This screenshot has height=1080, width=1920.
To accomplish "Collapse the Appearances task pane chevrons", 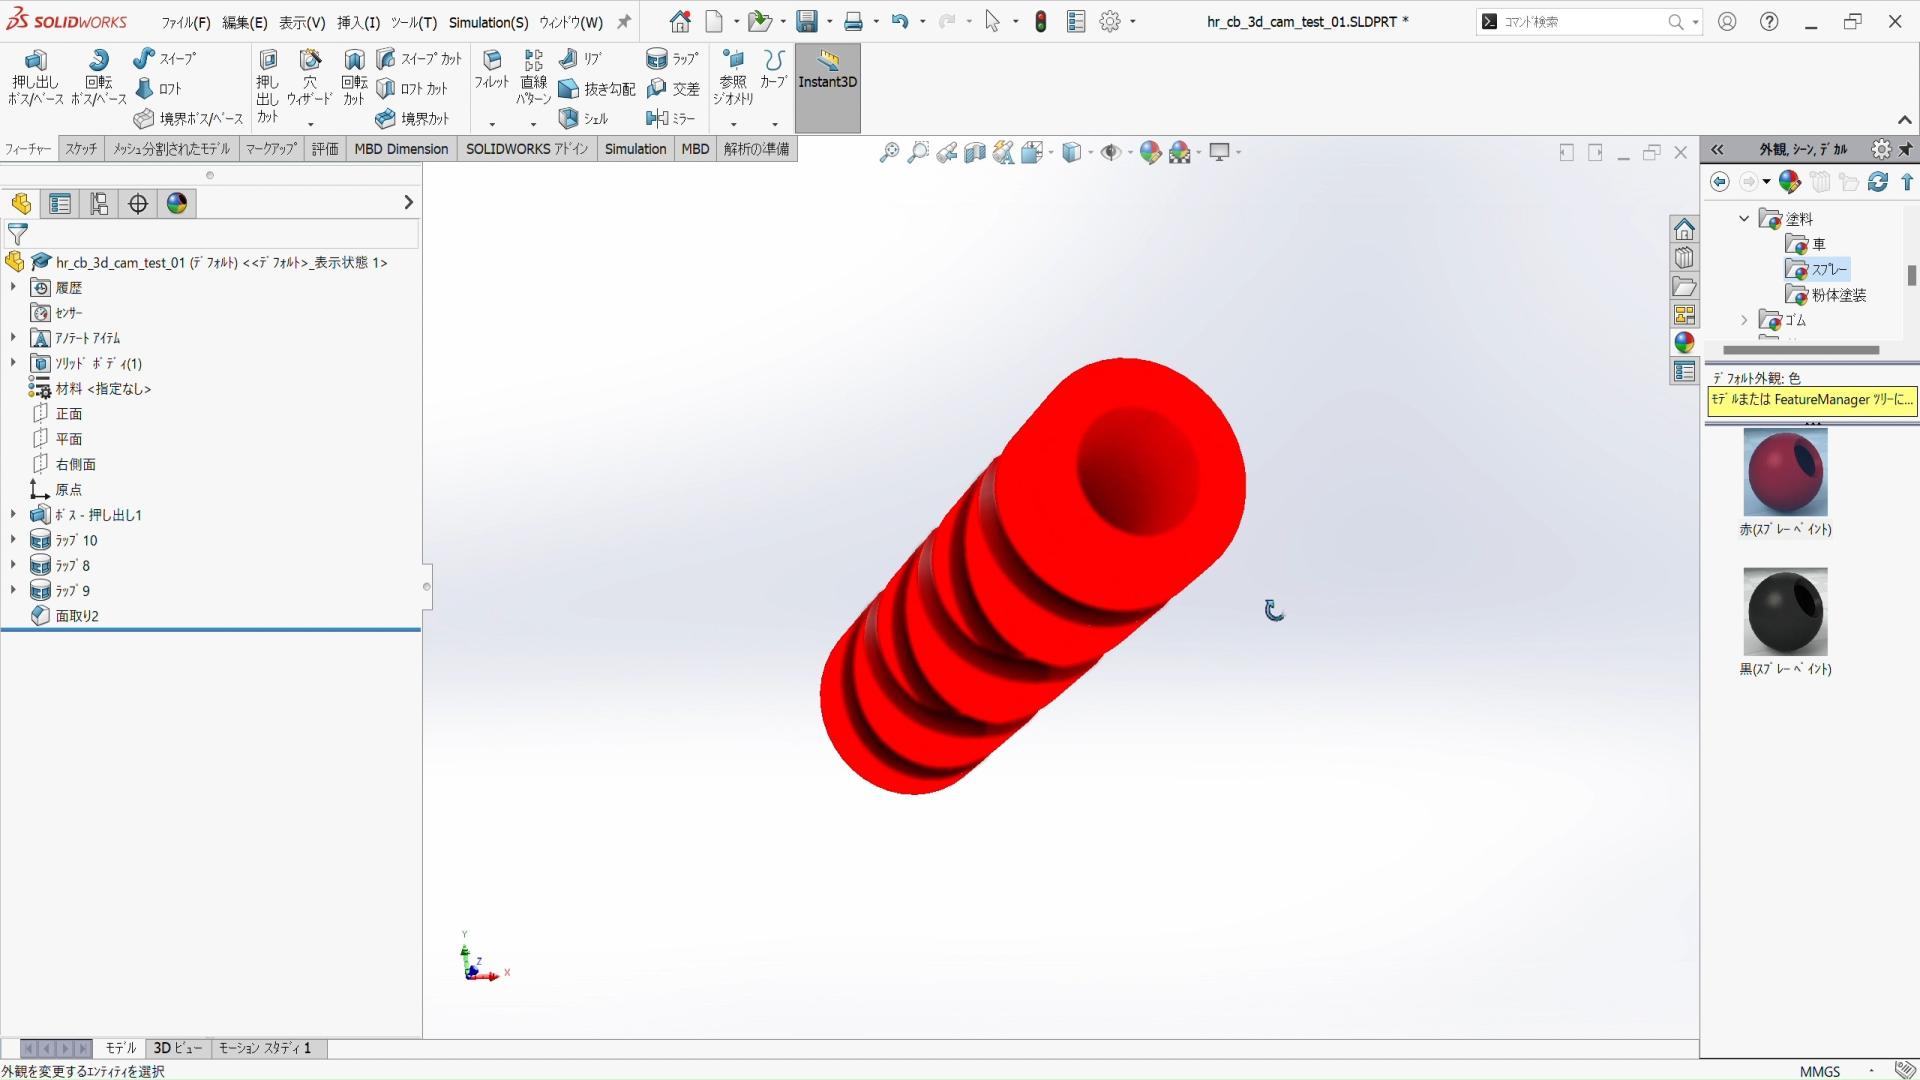I will 1717,149.
